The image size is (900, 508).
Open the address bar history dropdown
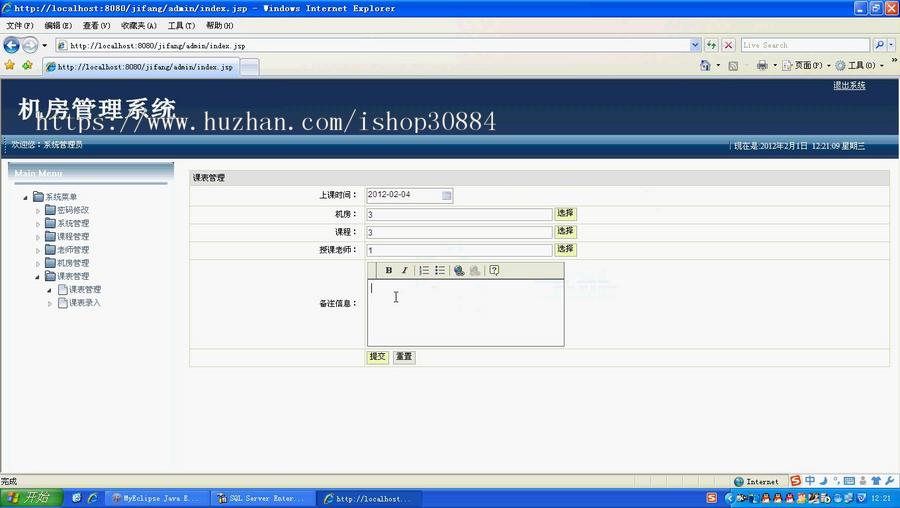(x=695, y=45)
